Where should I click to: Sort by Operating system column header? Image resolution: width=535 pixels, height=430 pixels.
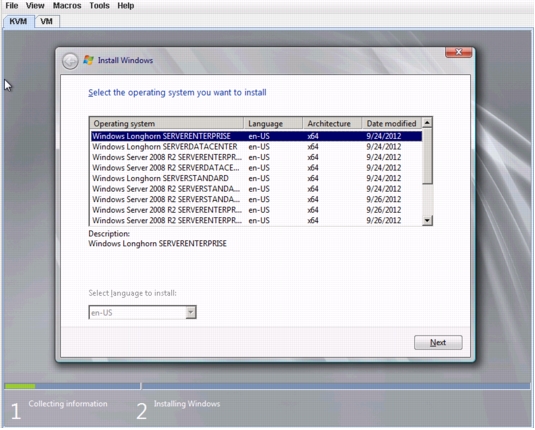tap(167, 123)
